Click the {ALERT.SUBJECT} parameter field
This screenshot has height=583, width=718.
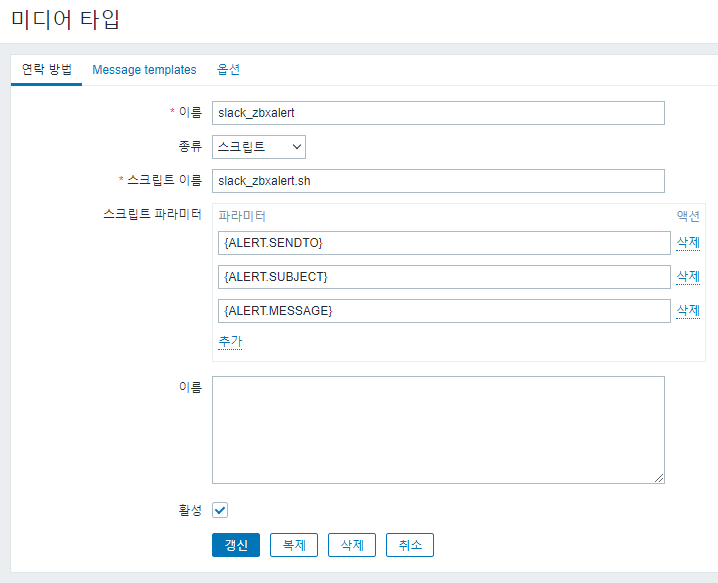pyautogui.click(x=444, y=277)
